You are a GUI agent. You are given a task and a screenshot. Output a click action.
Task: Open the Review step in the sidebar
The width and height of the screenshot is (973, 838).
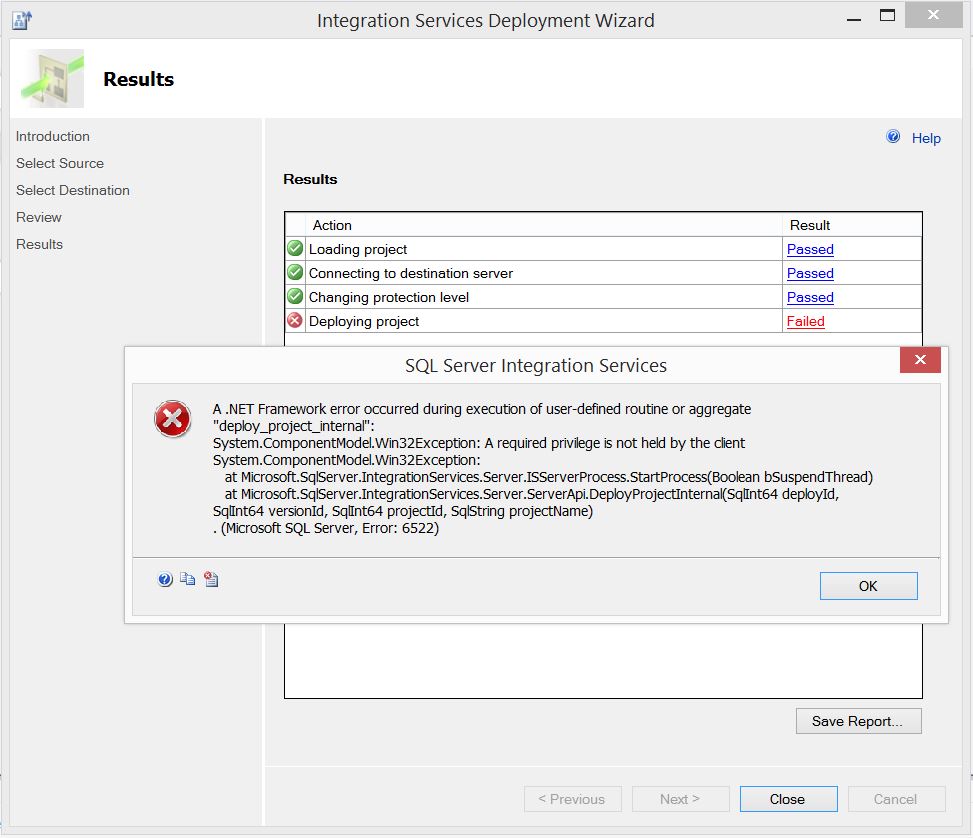[39, 217]
